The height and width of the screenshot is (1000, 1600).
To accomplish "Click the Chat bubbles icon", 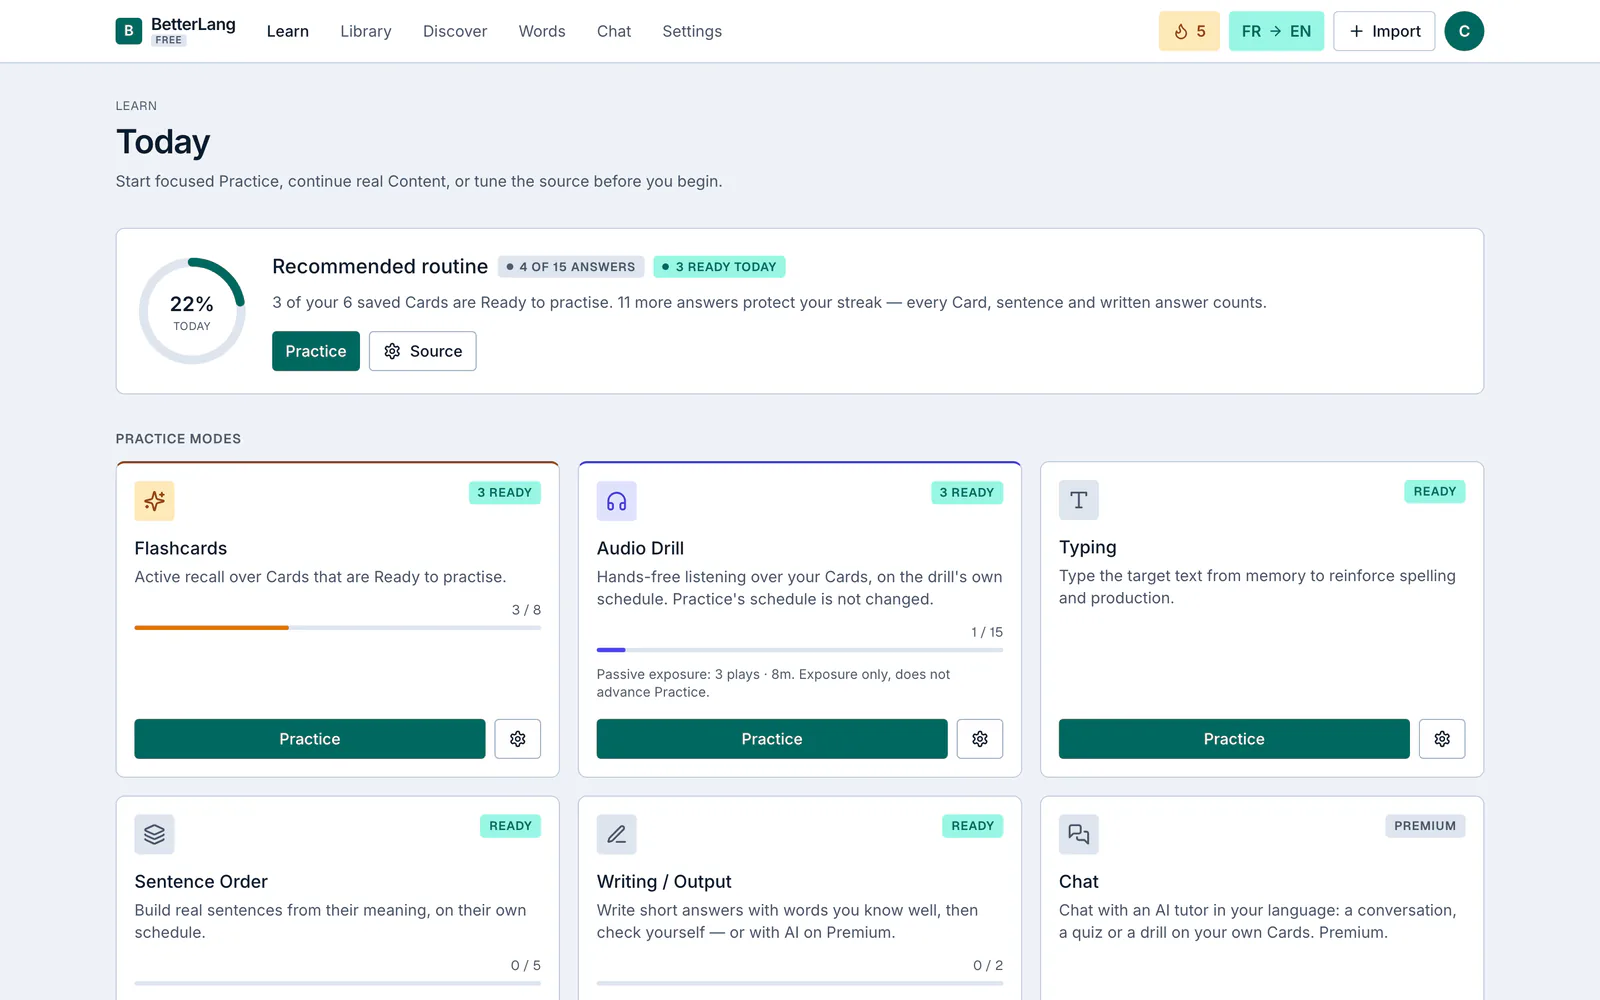I will coord(1079,834).
